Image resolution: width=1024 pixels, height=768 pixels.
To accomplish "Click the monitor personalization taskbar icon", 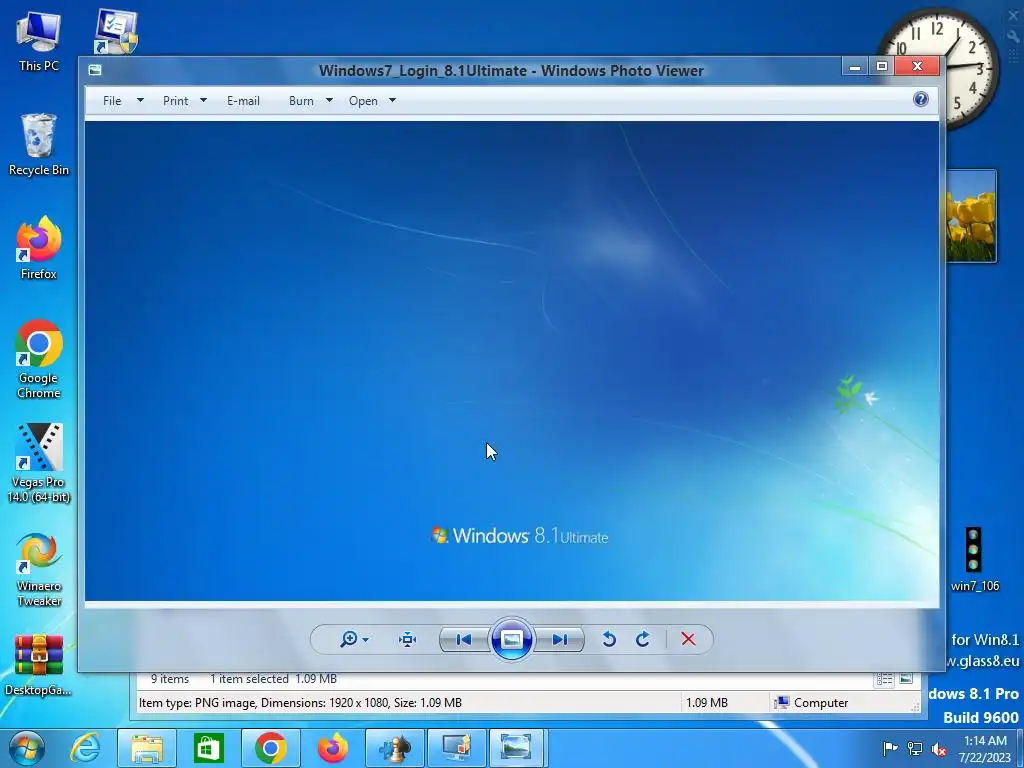I will pos(456,748).
